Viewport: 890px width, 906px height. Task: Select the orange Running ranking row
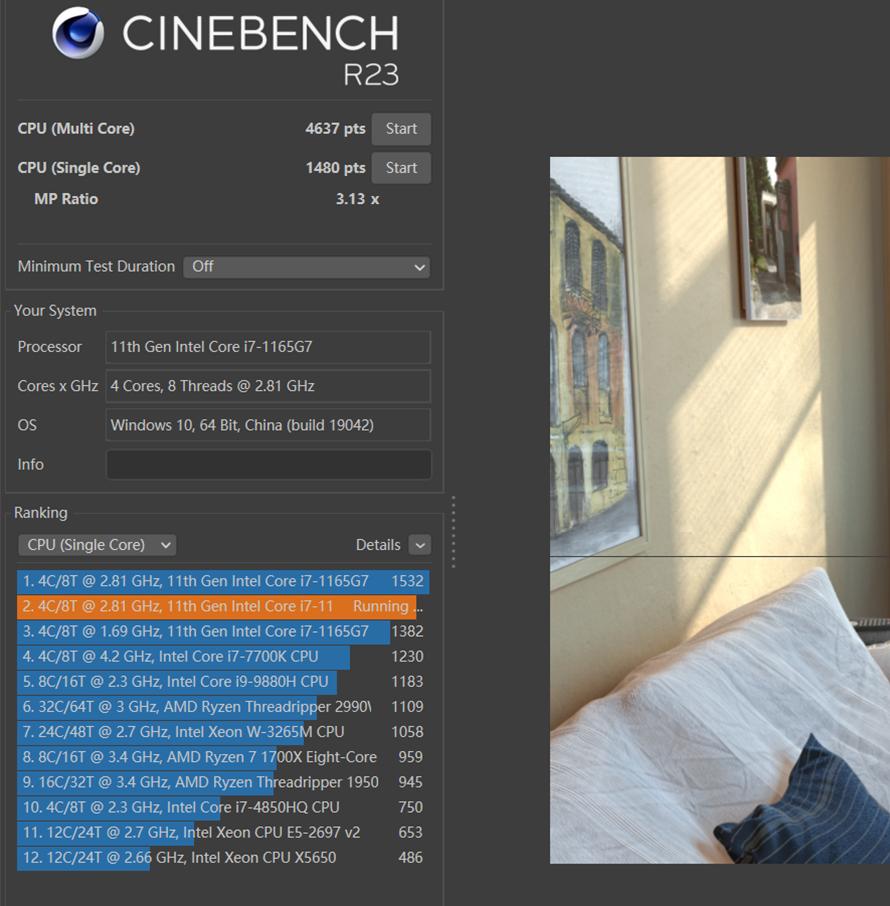[223, 606]
